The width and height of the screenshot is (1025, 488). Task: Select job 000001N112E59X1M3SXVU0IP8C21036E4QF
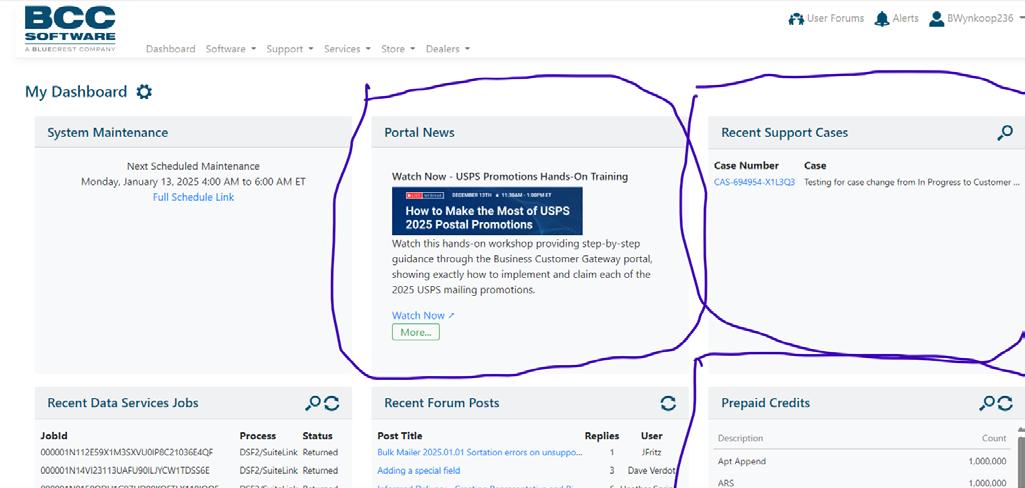click(x=127, y=452)
